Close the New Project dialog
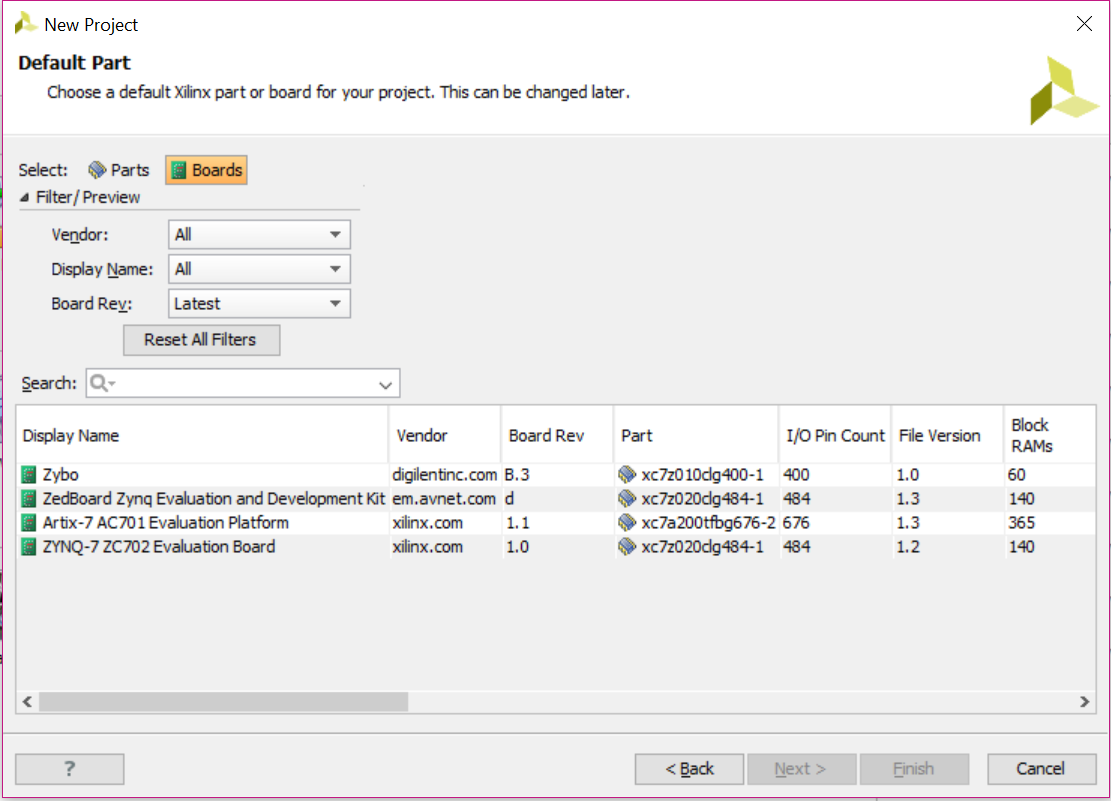Viewport: 1111px width, 801px height. click(x=1084, y=23)
